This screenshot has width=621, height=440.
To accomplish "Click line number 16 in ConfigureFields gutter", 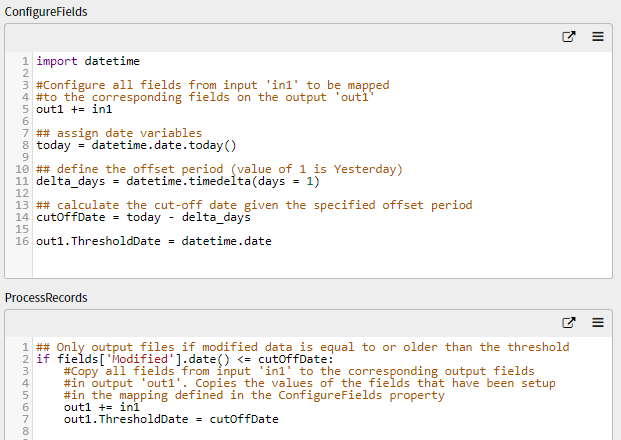I will pyautogui.click(x=22, y=241).
